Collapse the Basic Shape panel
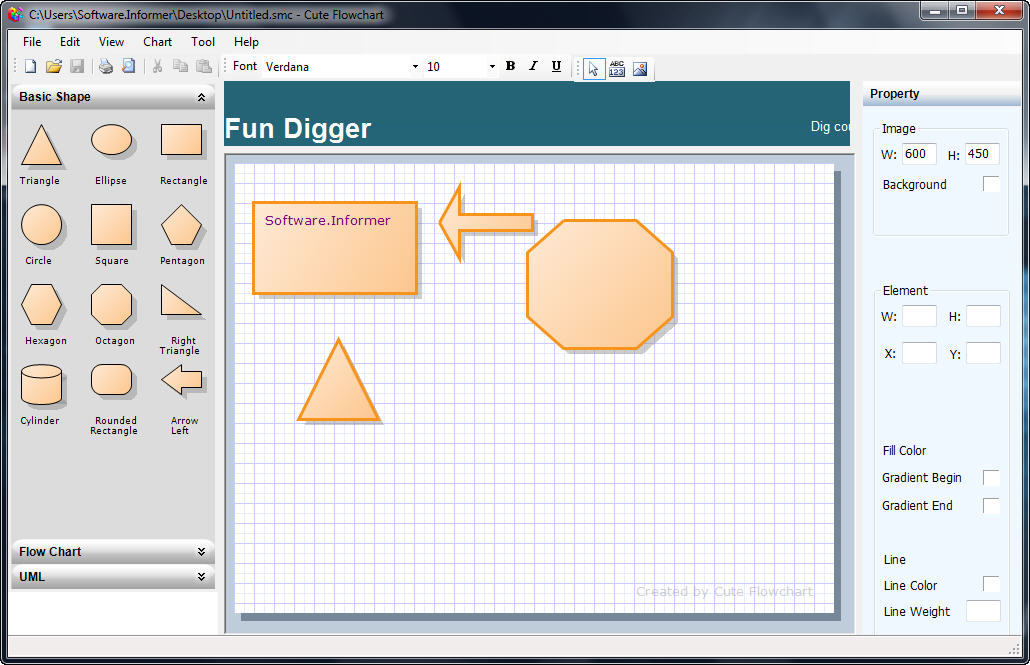This screenshot has width=1030, height=665. (201, 97)
